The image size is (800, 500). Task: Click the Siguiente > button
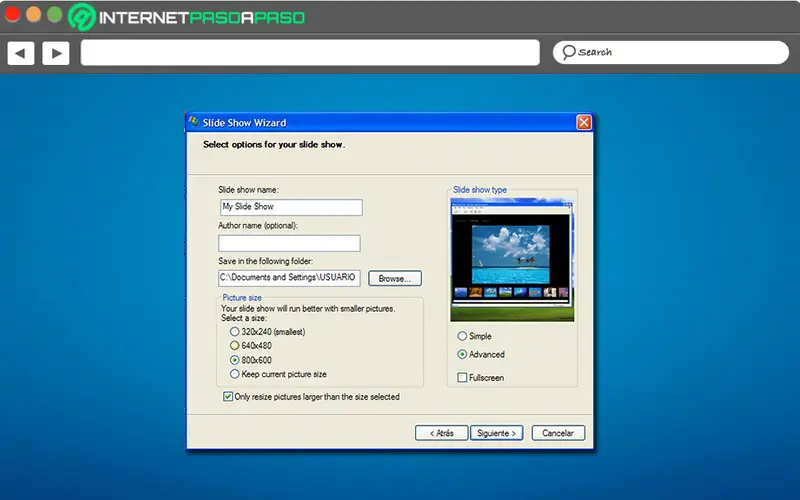click(496, 433)
